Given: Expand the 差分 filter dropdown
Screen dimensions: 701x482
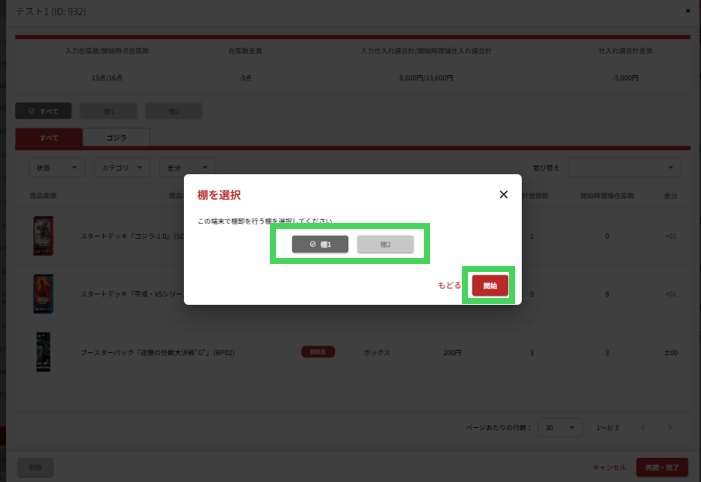Looking at the screenshot, I should click(187, 168).
